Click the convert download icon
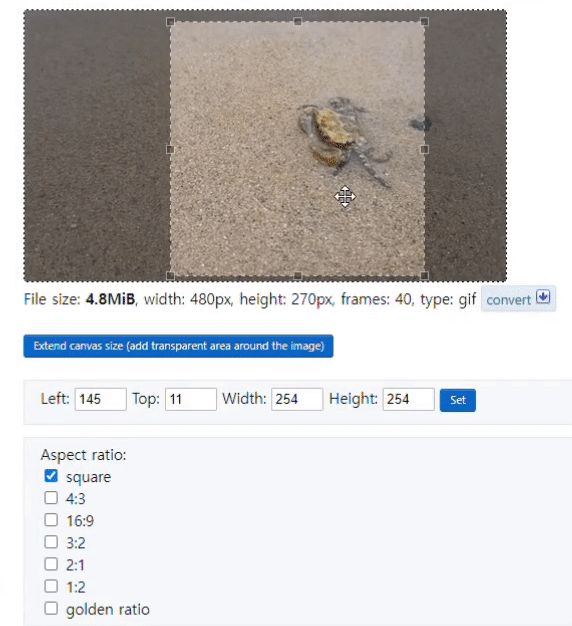Image resolution: width=572 pixels, height=626 pixels. click(543, 297)
